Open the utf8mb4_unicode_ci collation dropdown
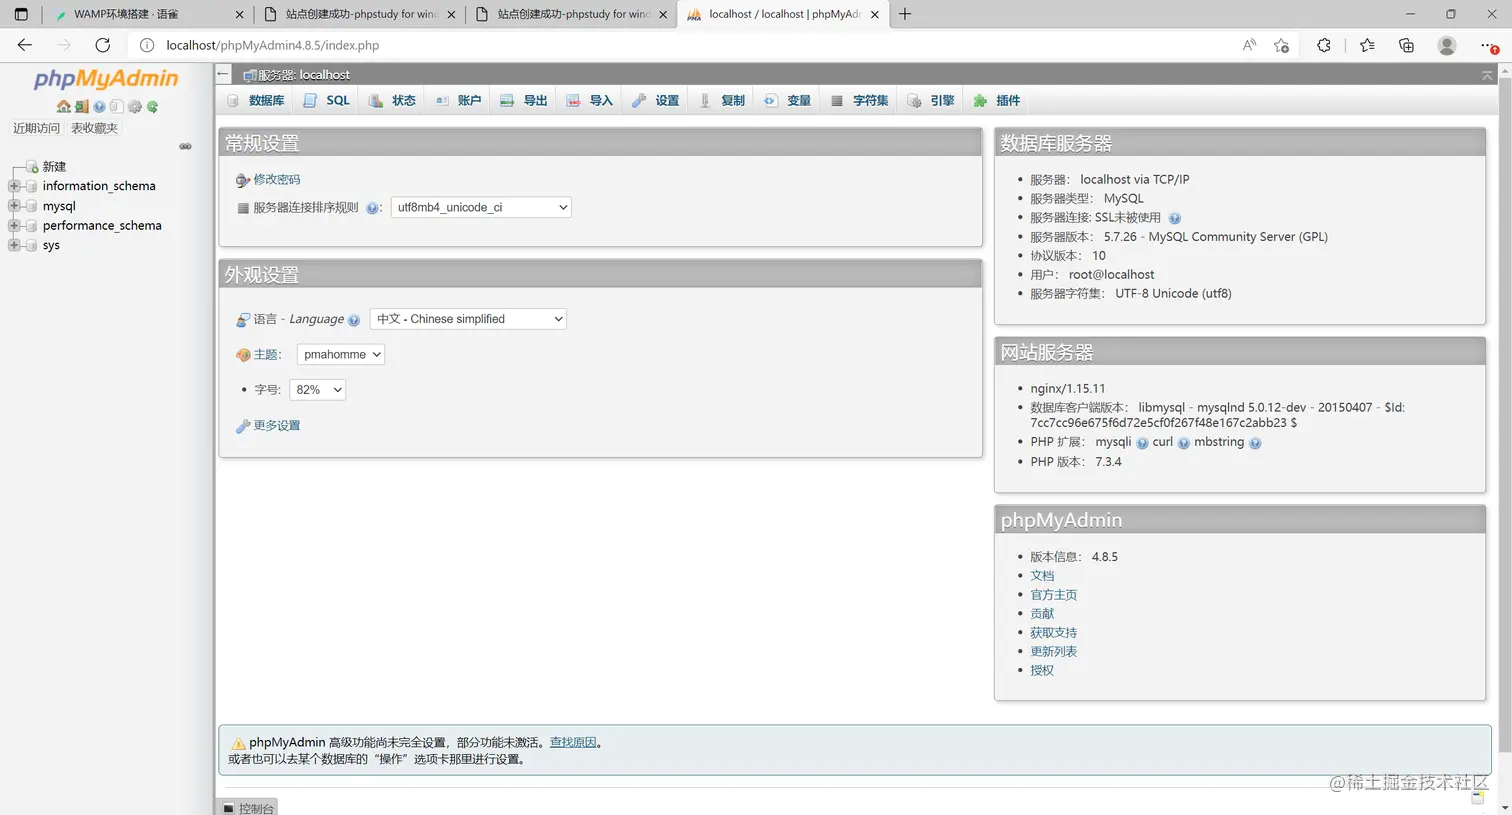Screen dimensions: 1512x815 click(481, 207)
